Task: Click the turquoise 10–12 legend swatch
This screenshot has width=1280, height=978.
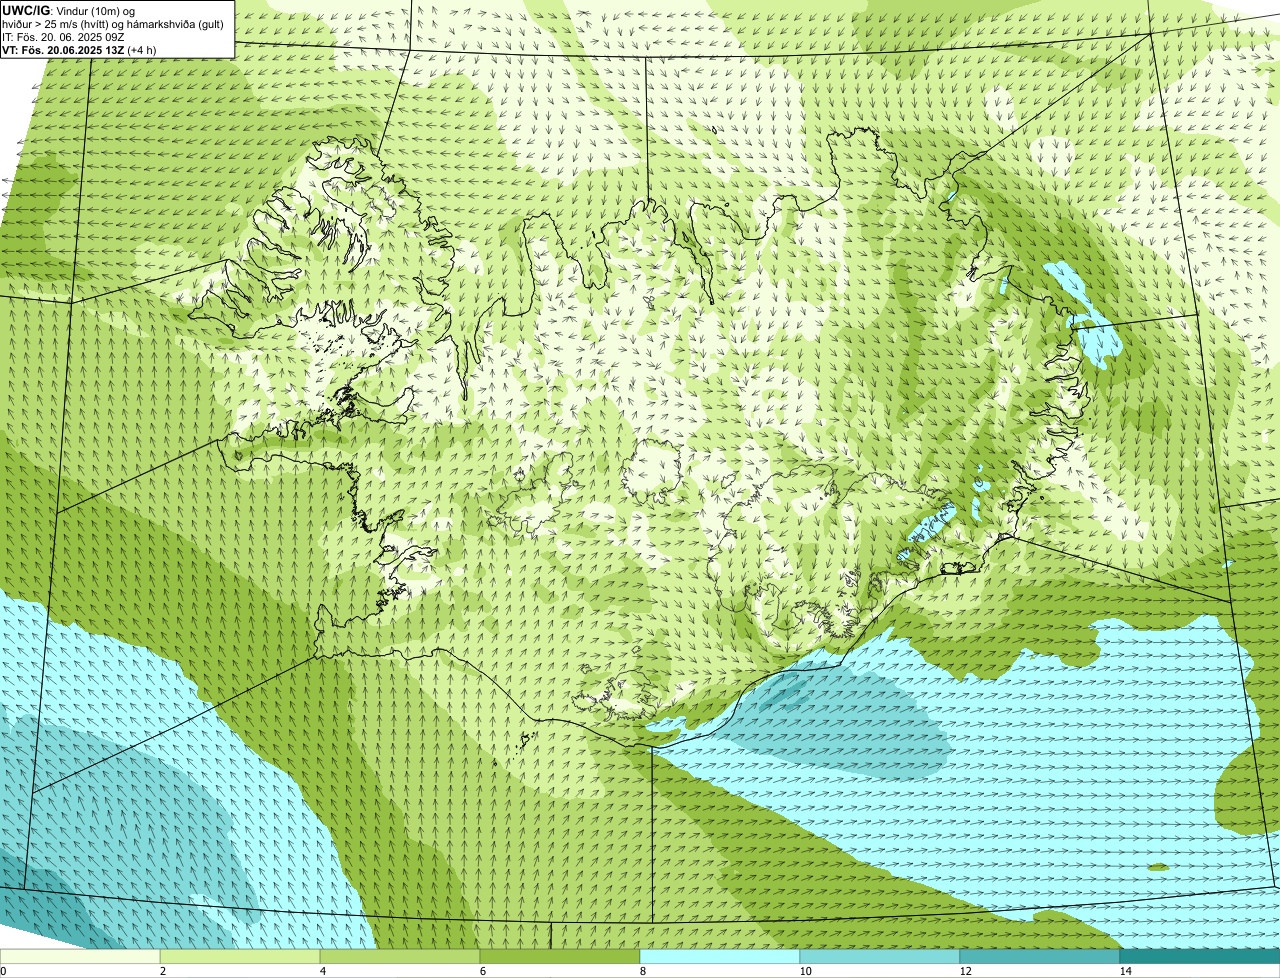Action: 880,957
